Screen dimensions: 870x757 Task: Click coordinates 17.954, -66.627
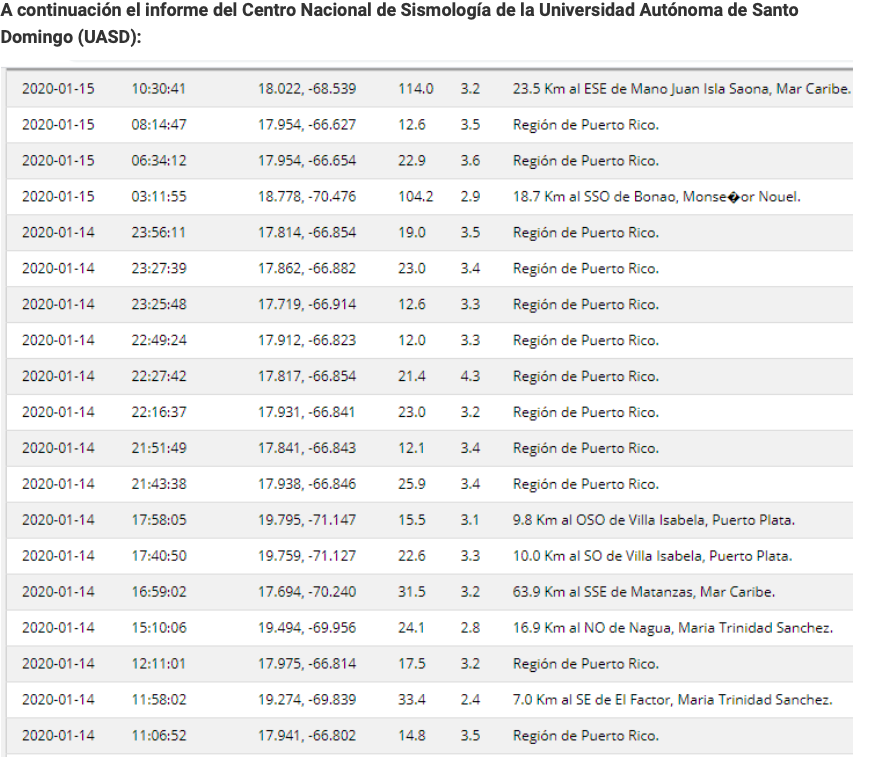pos(307,125)
